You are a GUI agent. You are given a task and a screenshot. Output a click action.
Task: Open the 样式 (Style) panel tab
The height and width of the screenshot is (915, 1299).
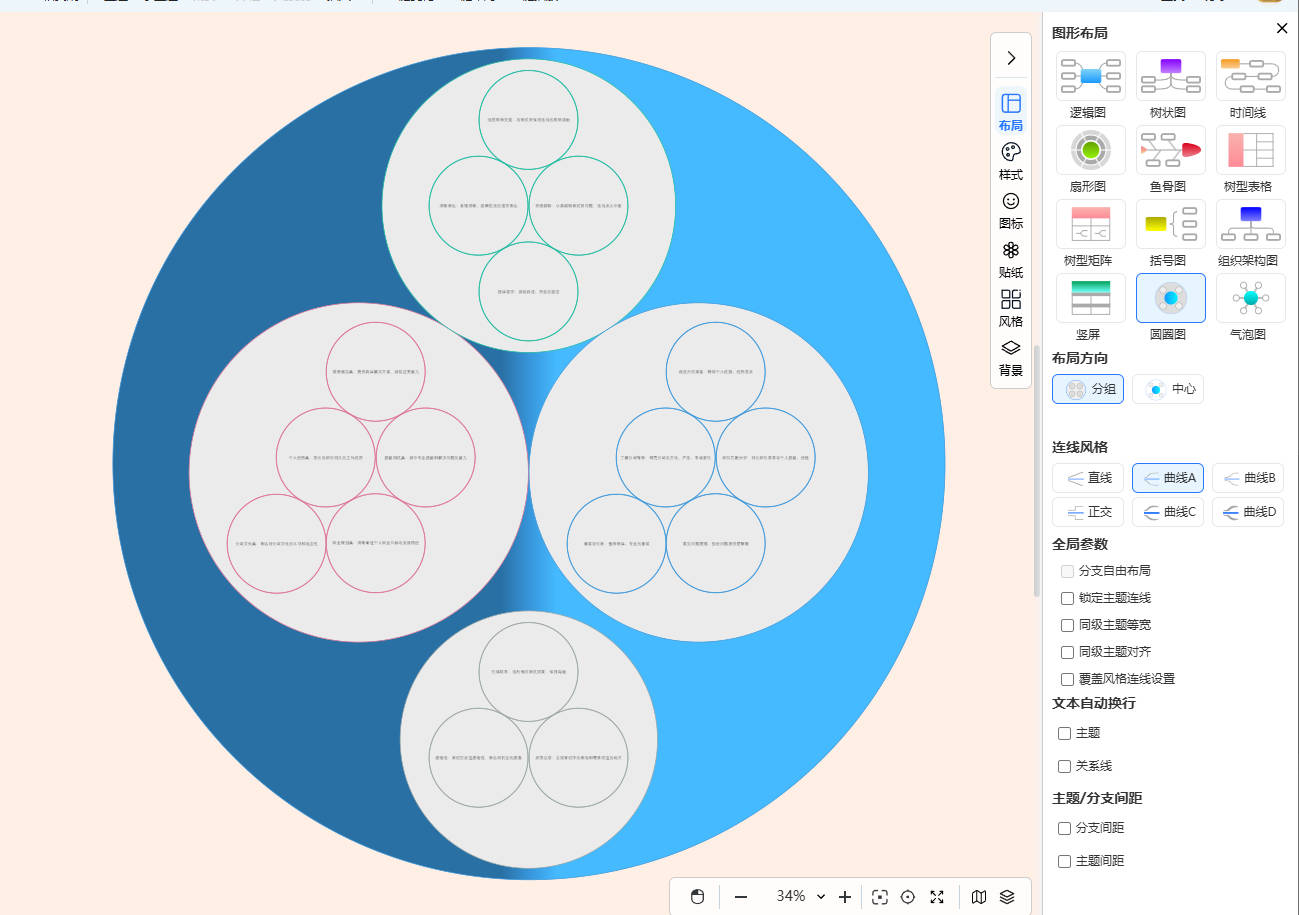coord(1010,161)
